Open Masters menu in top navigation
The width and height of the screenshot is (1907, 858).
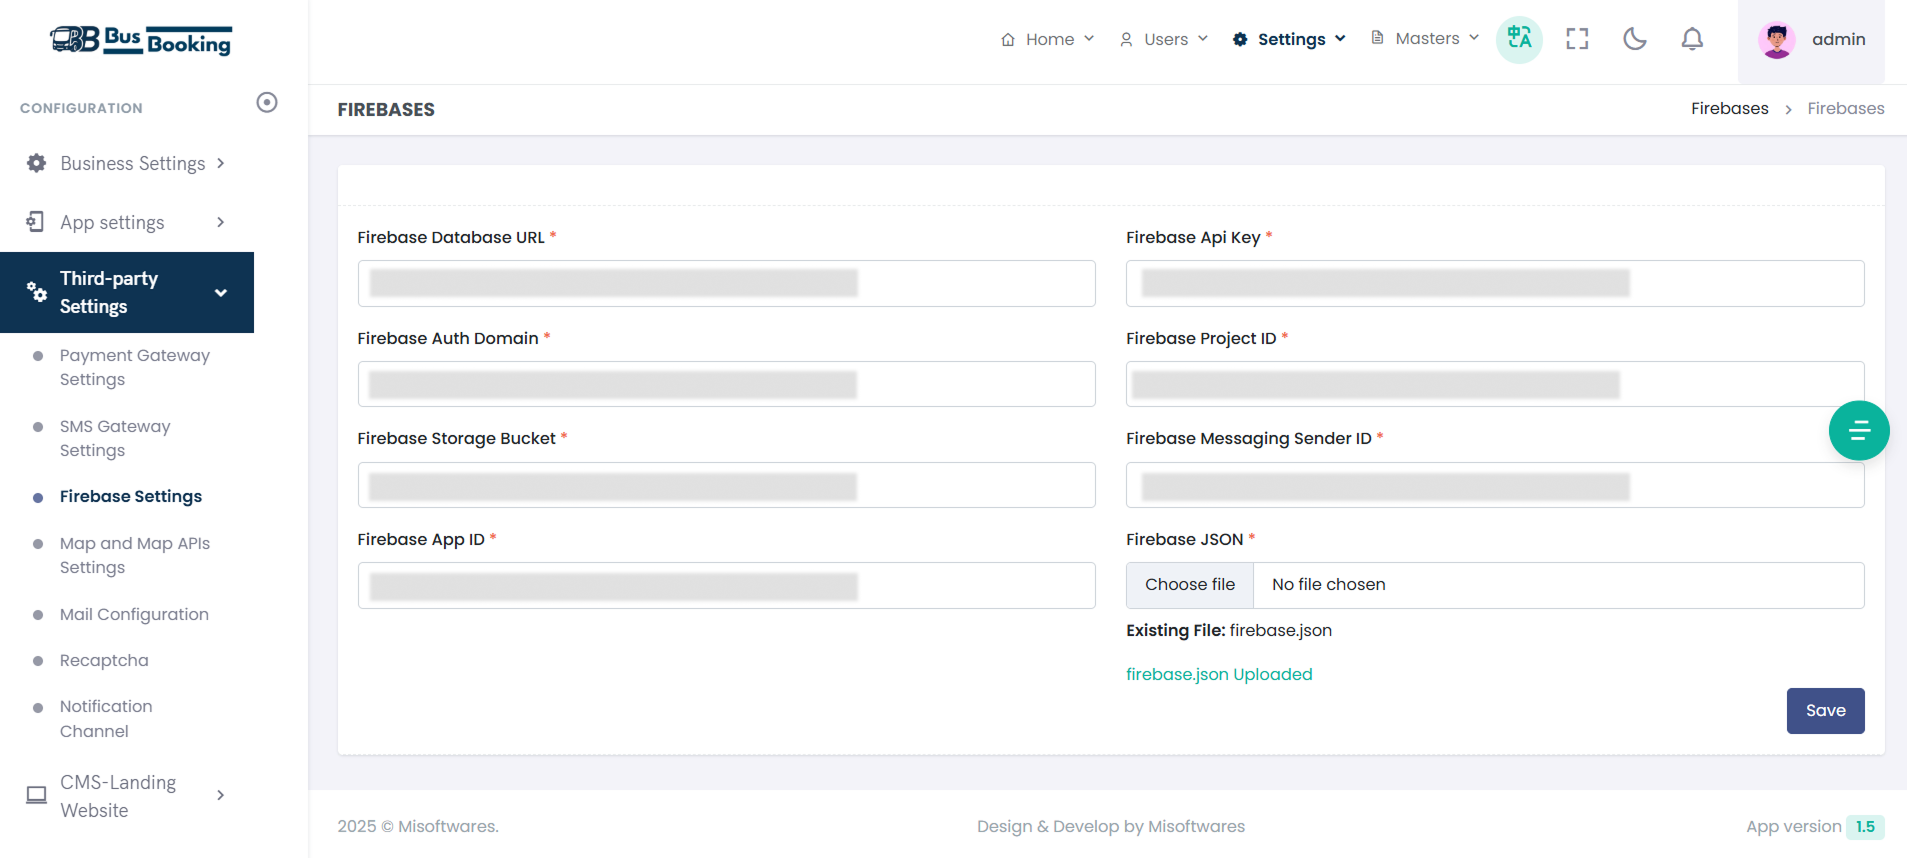tap(1425, 38)
